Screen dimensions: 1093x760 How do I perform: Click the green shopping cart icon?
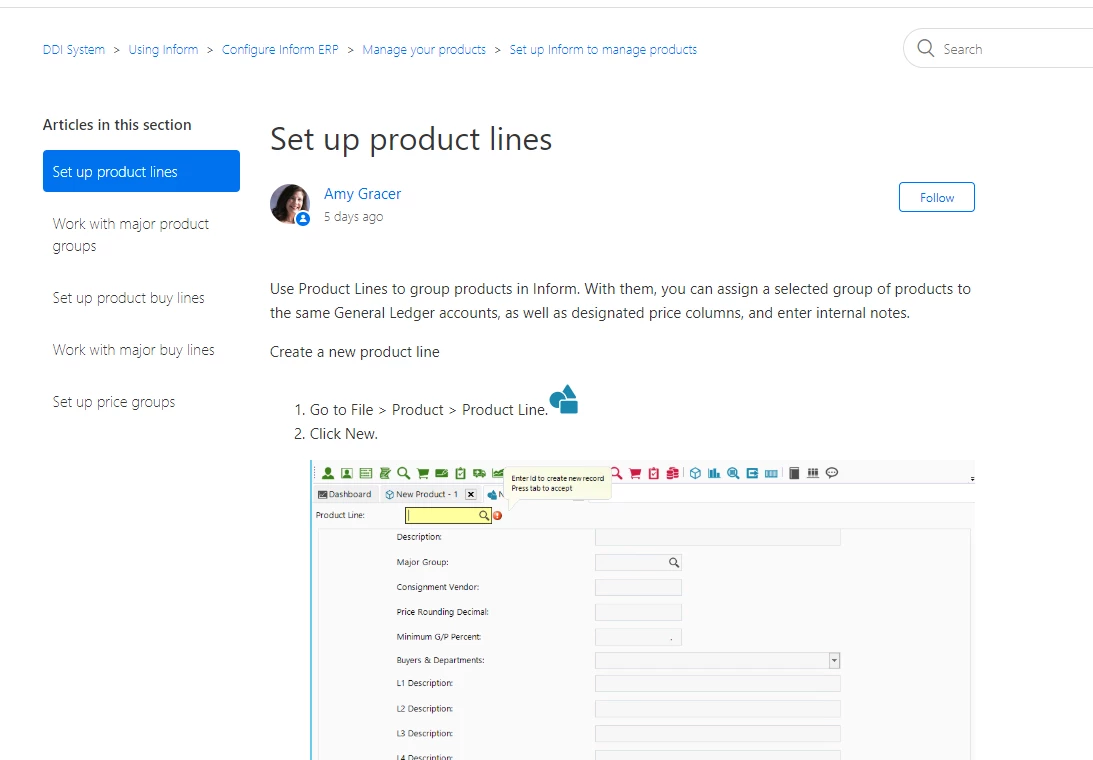click(x=422, y=473)
